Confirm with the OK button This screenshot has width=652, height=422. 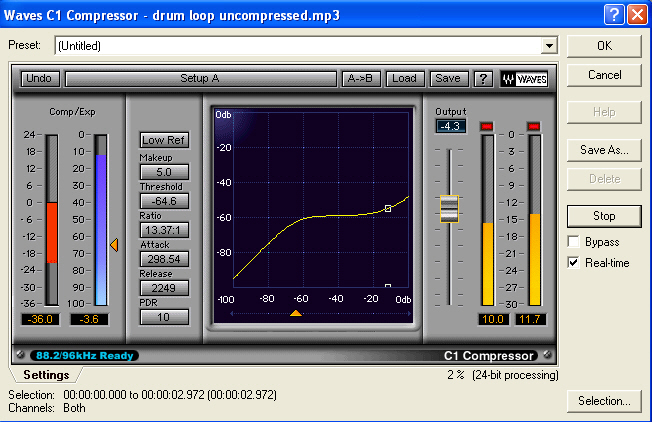click(604, 46)
